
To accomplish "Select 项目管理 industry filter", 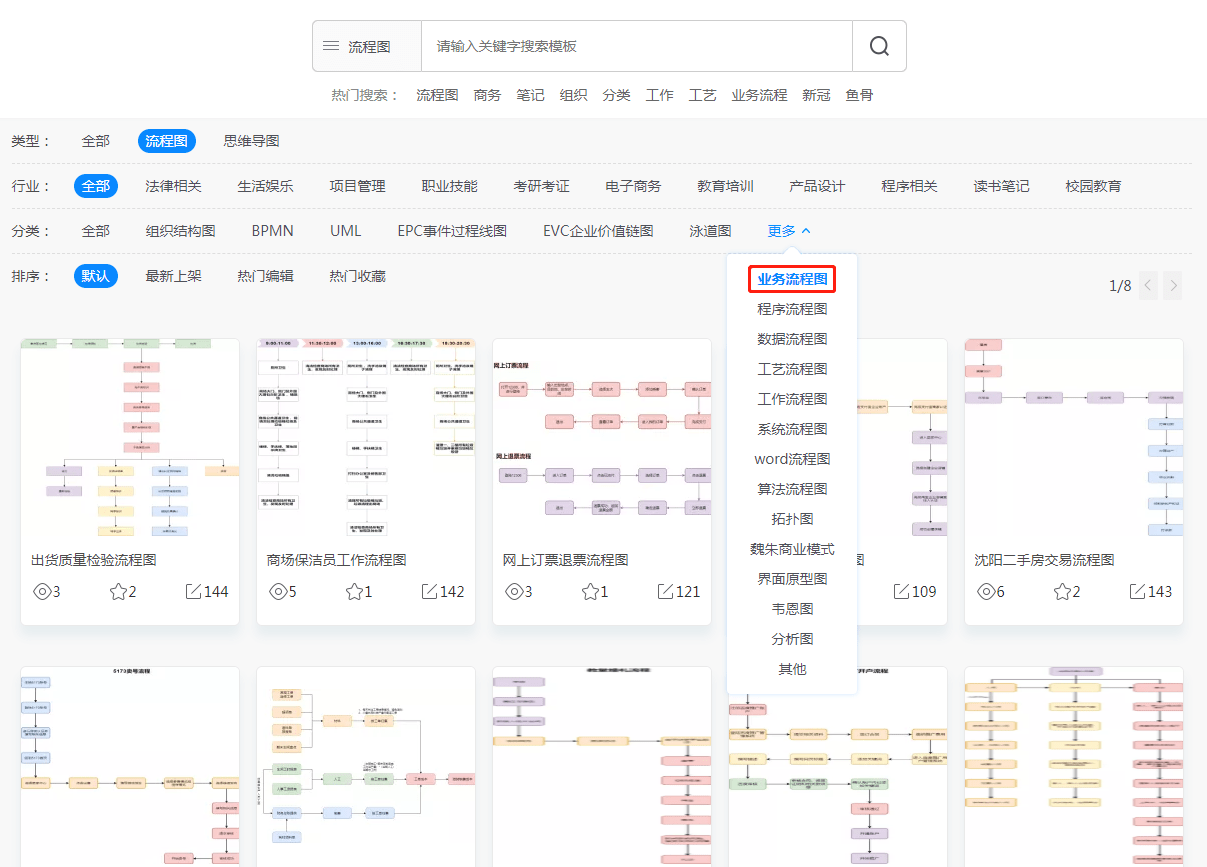I will (357, 186).
